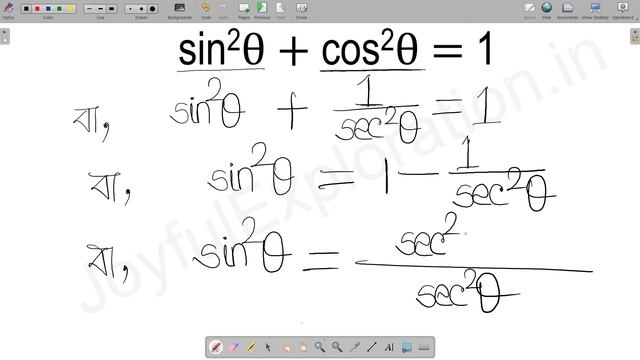Image resolution: width=640 pixels, height=360 pixels.
Task: Open the Backgrounds chooser
Action: click(x=180, y=10)
